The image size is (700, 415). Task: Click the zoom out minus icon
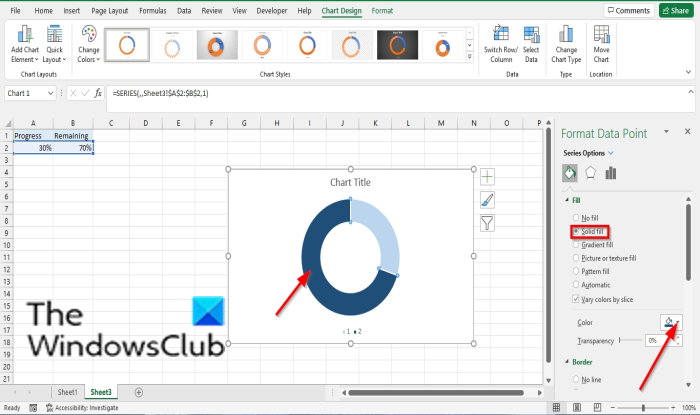(612, 407)
